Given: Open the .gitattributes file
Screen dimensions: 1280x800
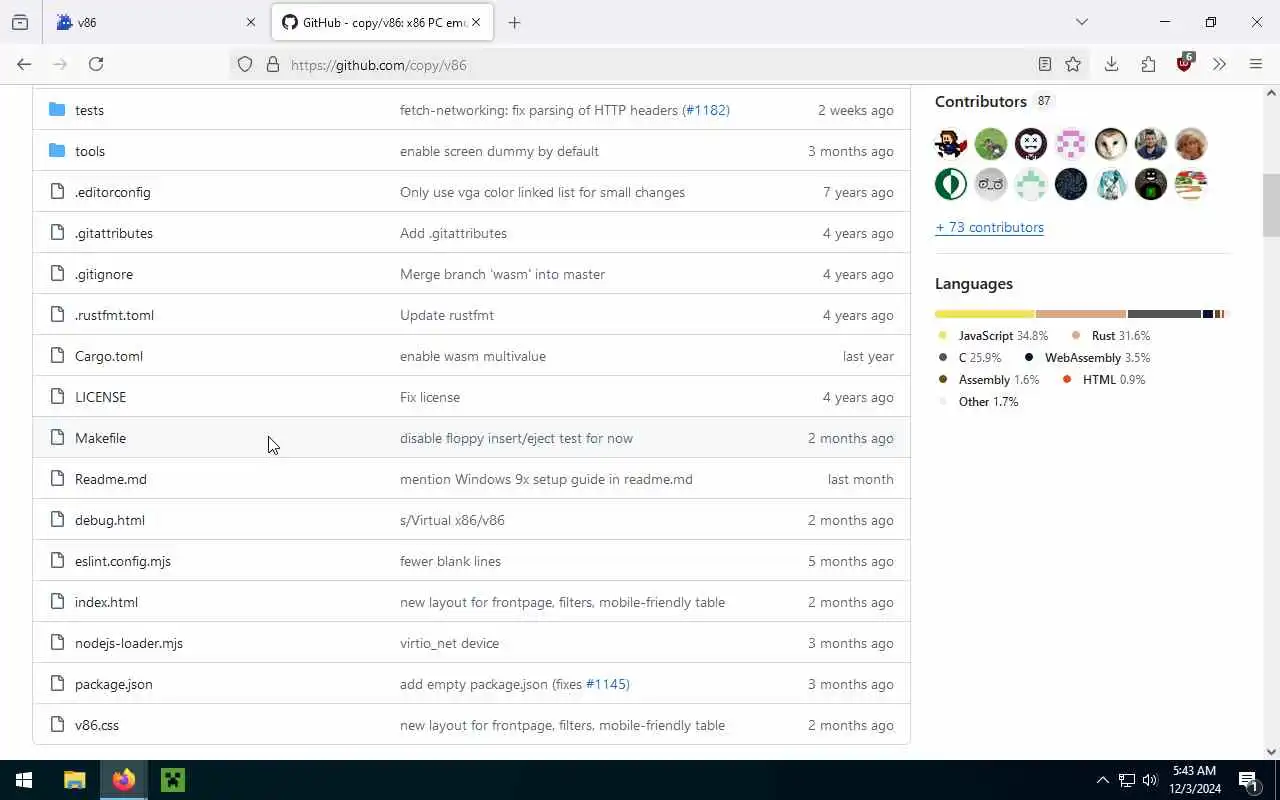Looking at the screenshot, I should (114, 233).
